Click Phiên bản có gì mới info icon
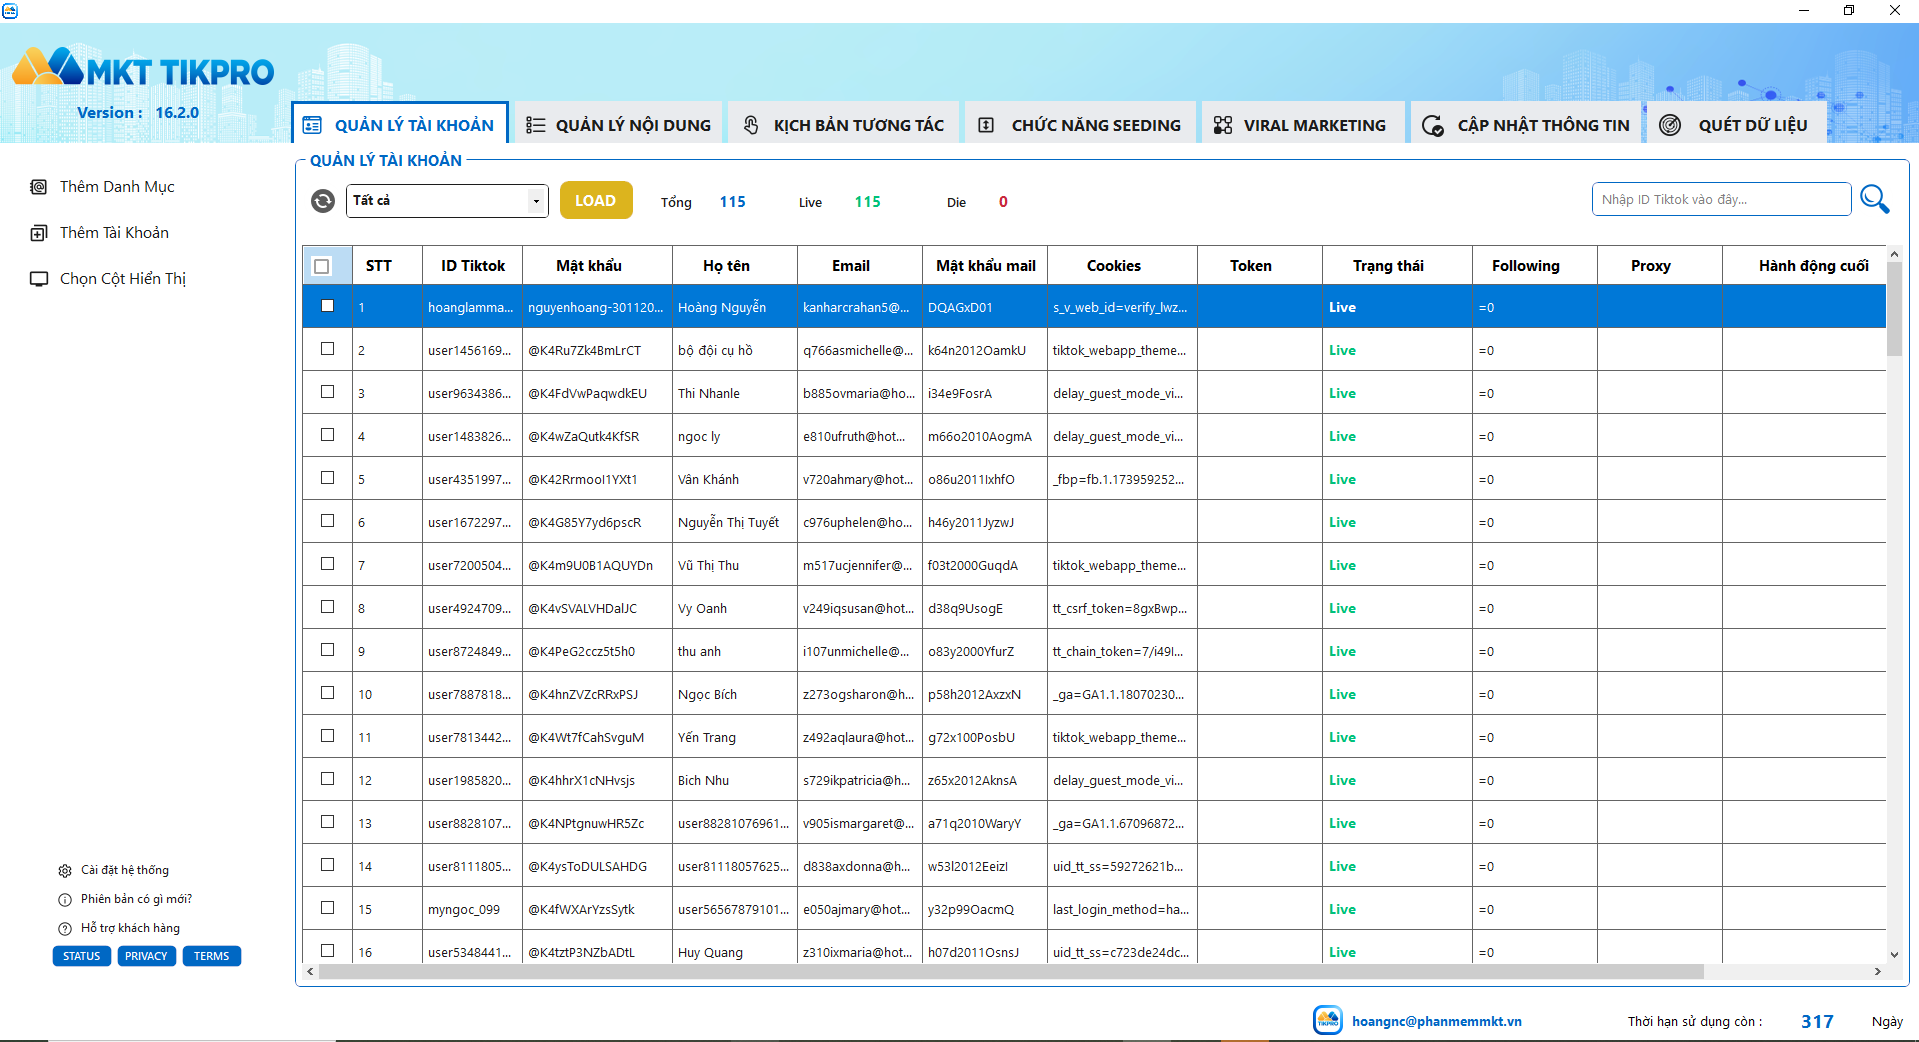This screenshot has height=1042, width=1919. click(65, 900)
